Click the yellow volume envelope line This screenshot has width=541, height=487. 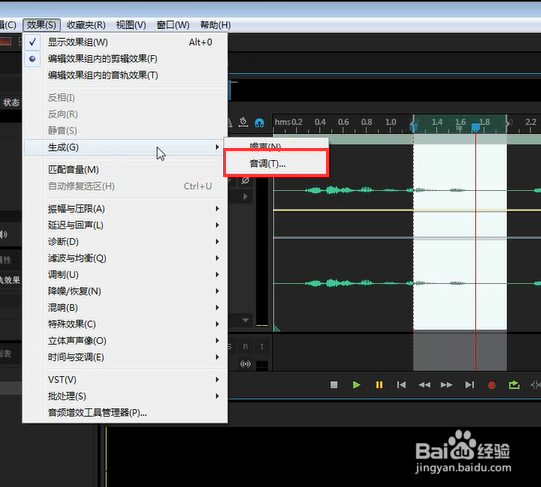tap(407, 210)
